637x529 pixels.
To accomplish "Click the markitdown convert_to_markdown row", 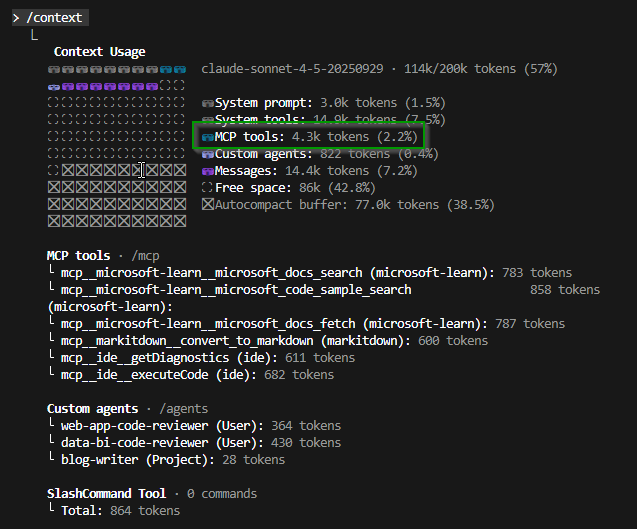I will coord(268,341).
